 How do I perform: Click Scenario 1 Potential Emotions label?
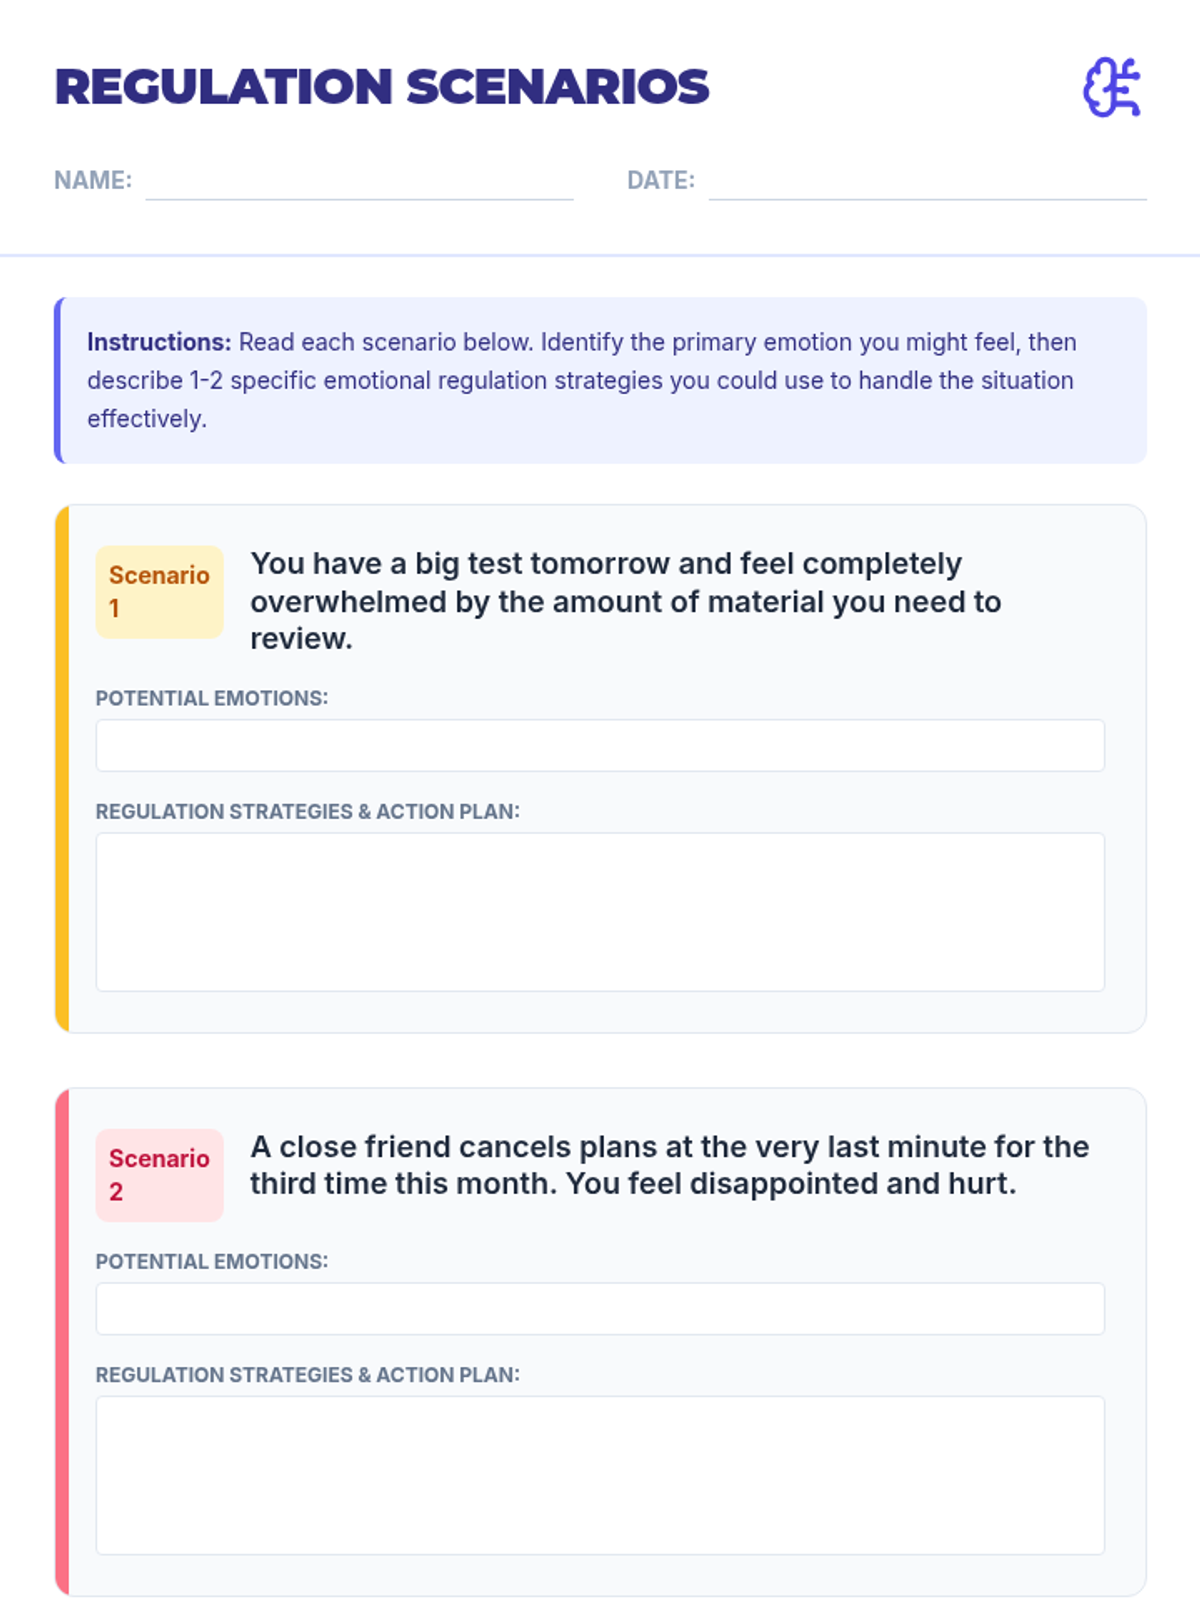[212, 698]
